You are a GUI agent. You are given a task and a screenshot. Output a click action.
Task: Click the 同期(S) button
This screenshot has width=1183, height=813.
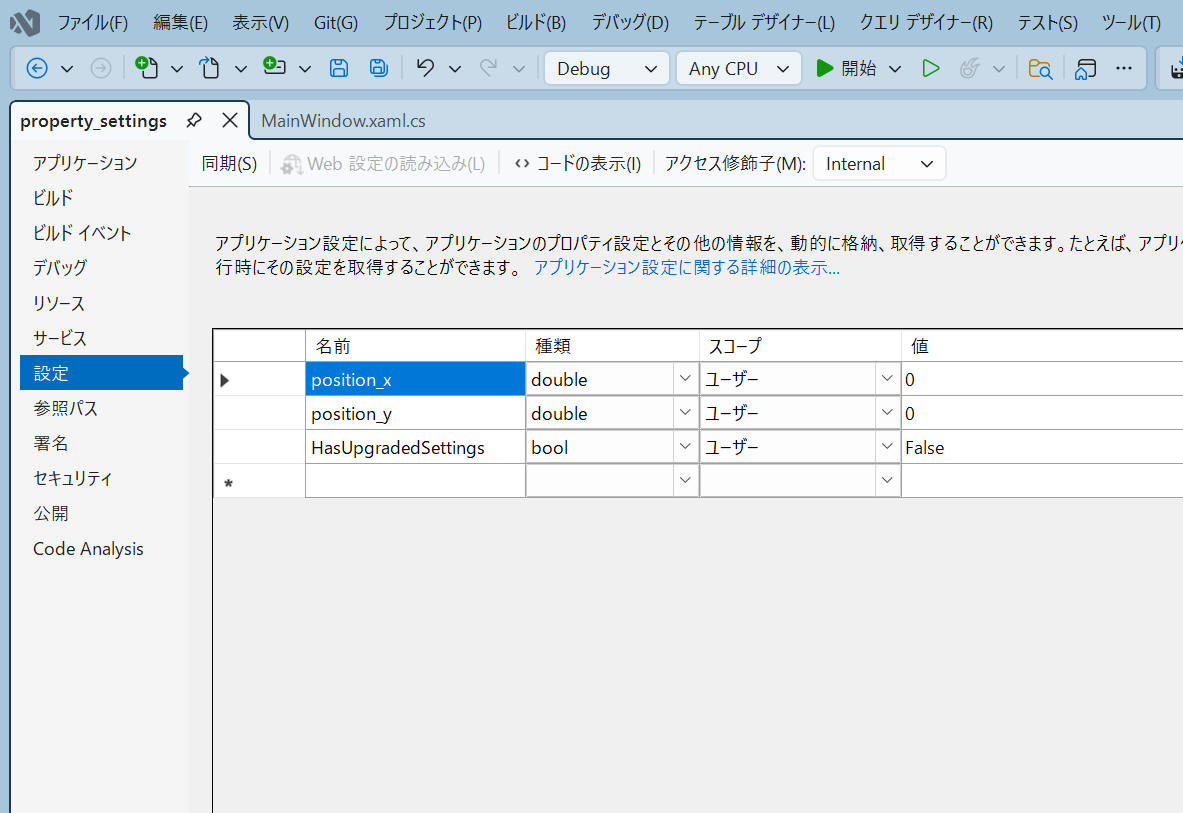(x=229, y=164)
